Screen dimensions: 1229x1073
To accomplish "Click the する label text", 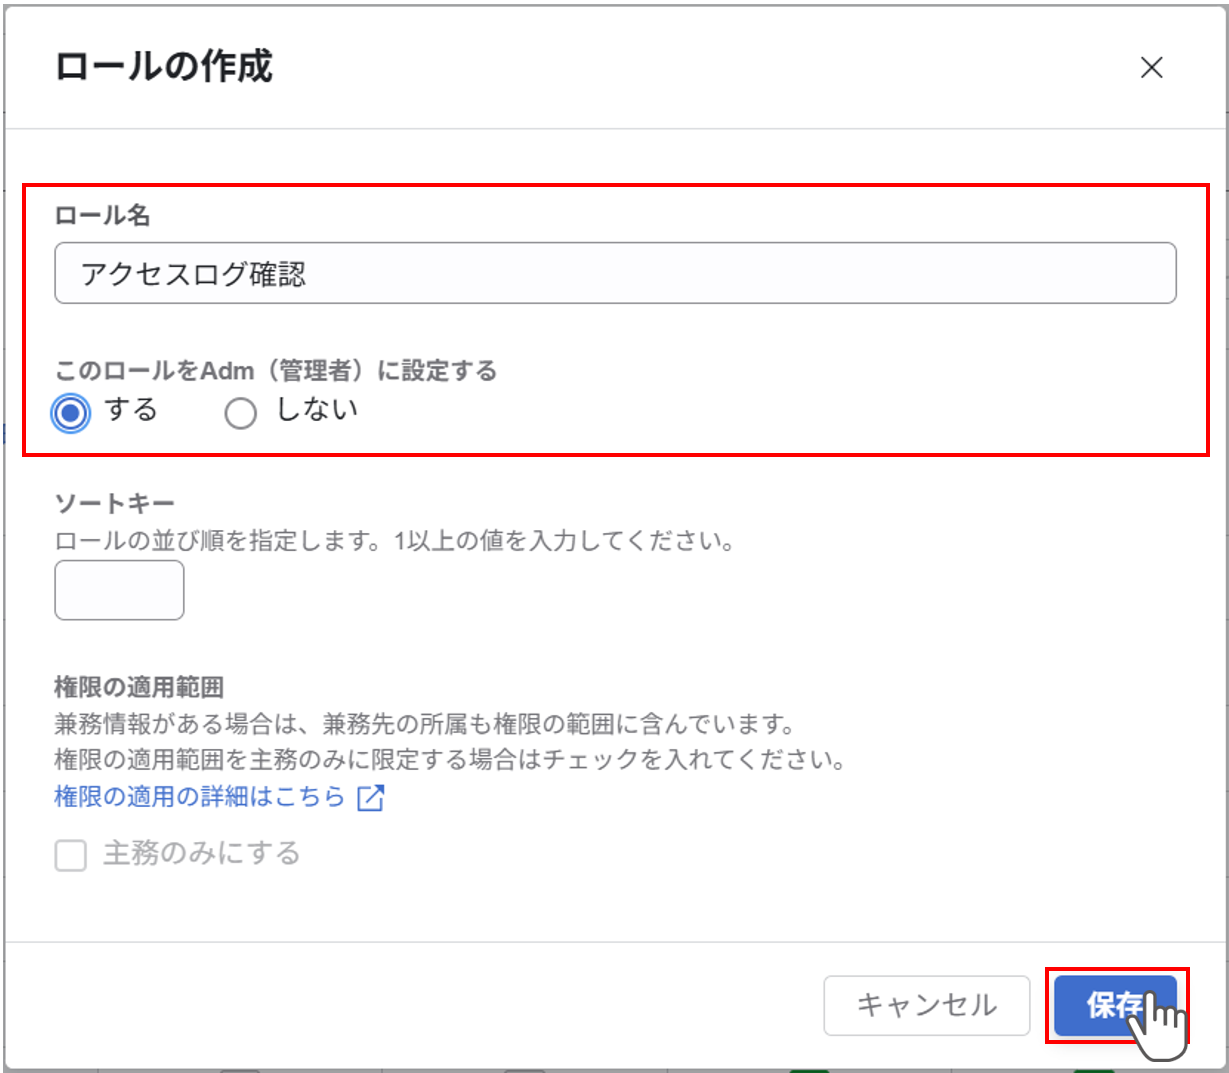I will 131,410.
